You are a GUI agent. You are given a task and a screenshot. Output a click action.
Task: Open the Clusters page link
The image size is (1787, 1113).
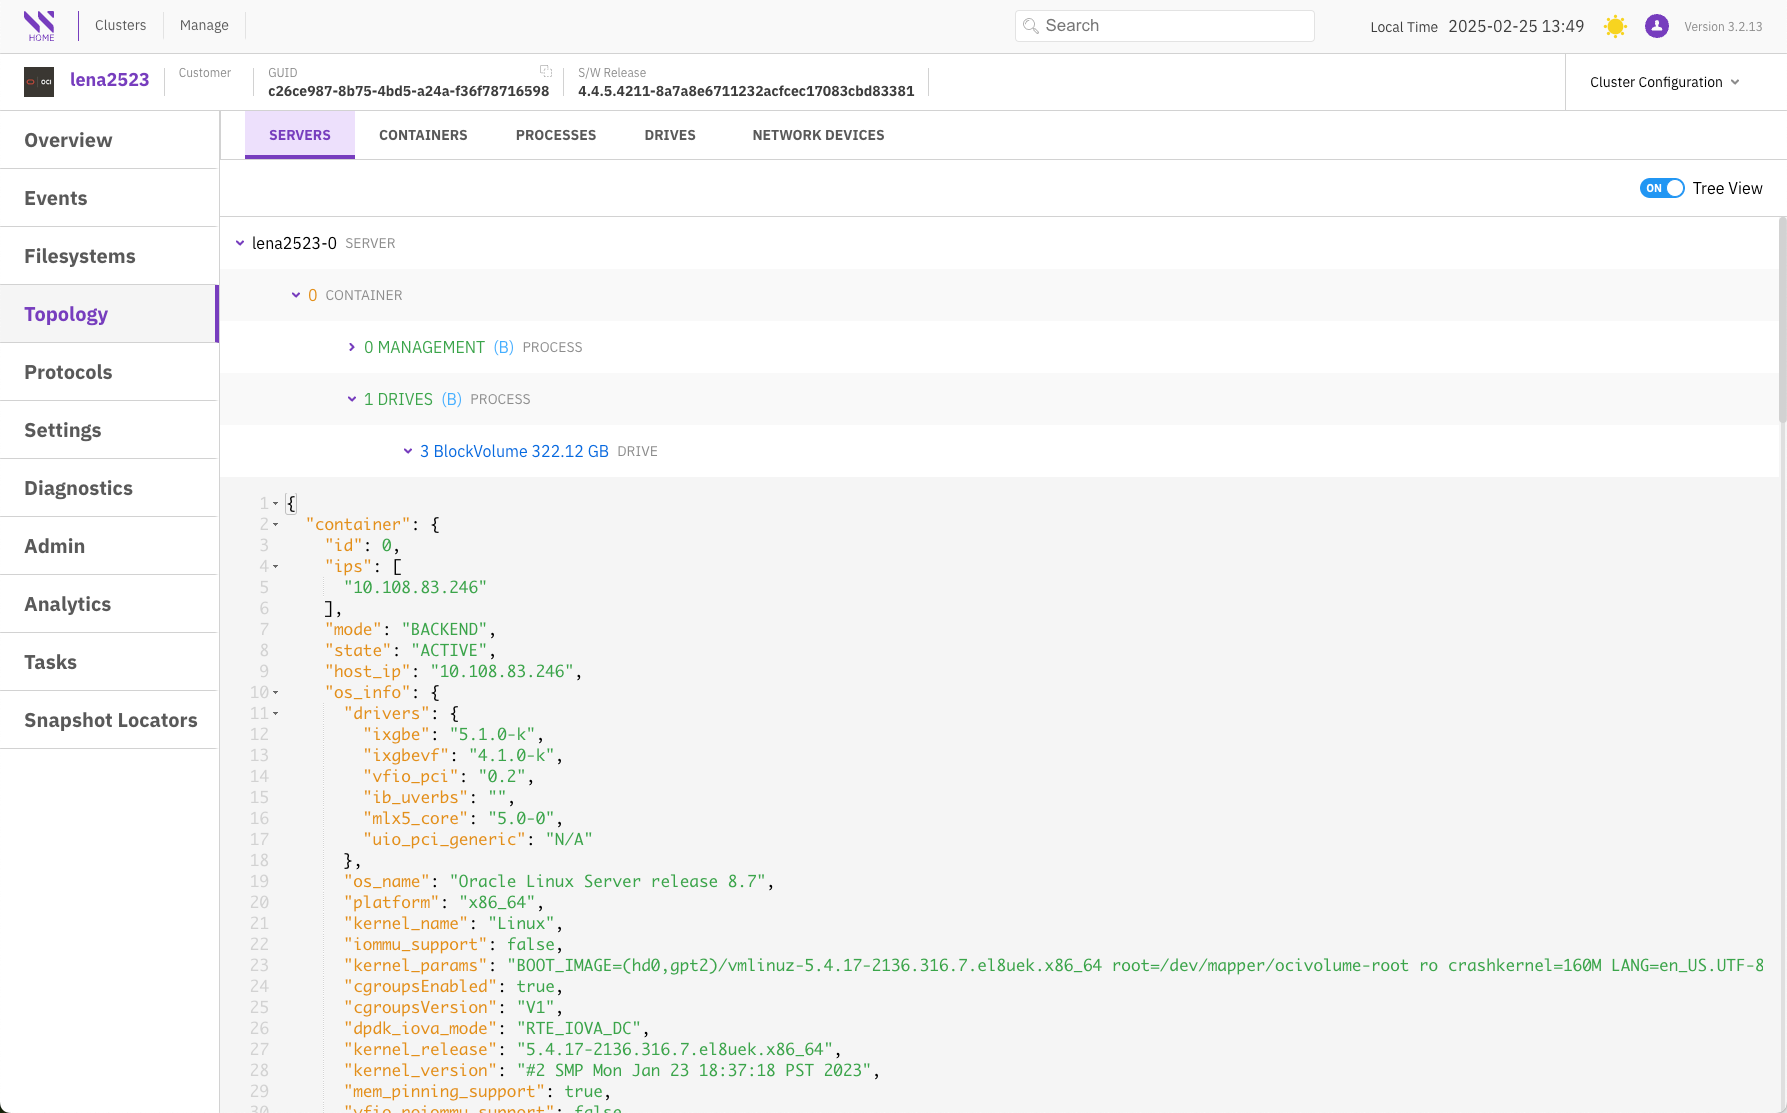pos(120,25)
